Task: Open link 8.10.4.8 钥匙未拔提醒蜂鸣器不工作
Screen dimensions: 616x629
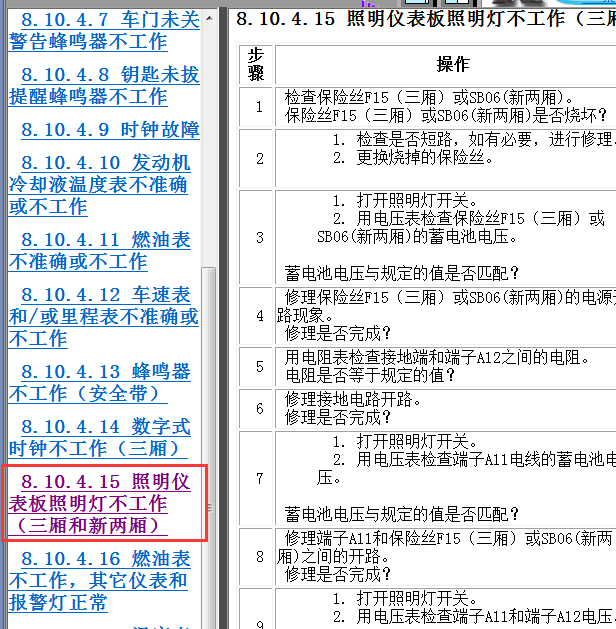Action: (104, 86)
